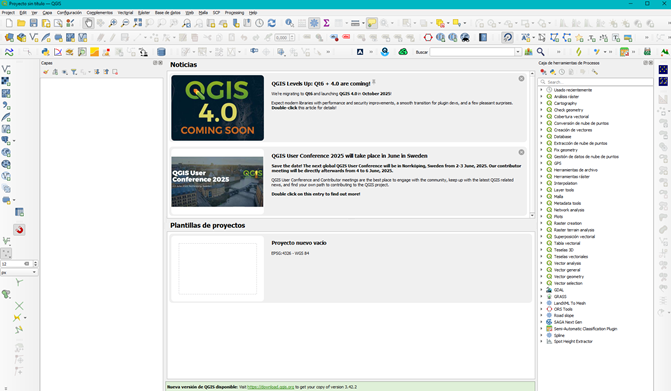Open the Buscar locator dropdown arrow
The width and height of the screenshot is (671, 391).
518,52
